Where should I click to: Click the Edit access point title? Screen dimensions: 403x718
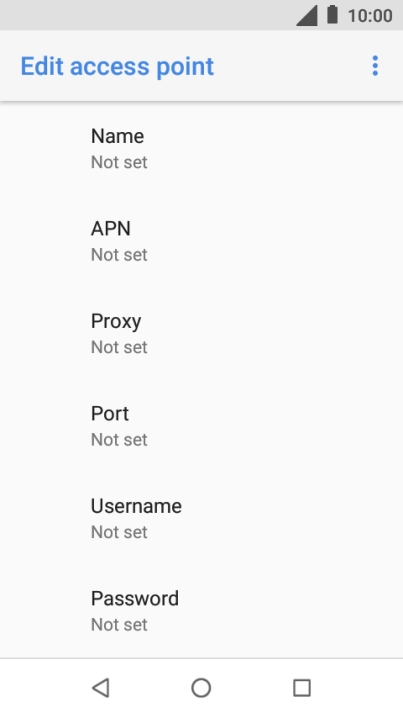click(x=117, y=66)
